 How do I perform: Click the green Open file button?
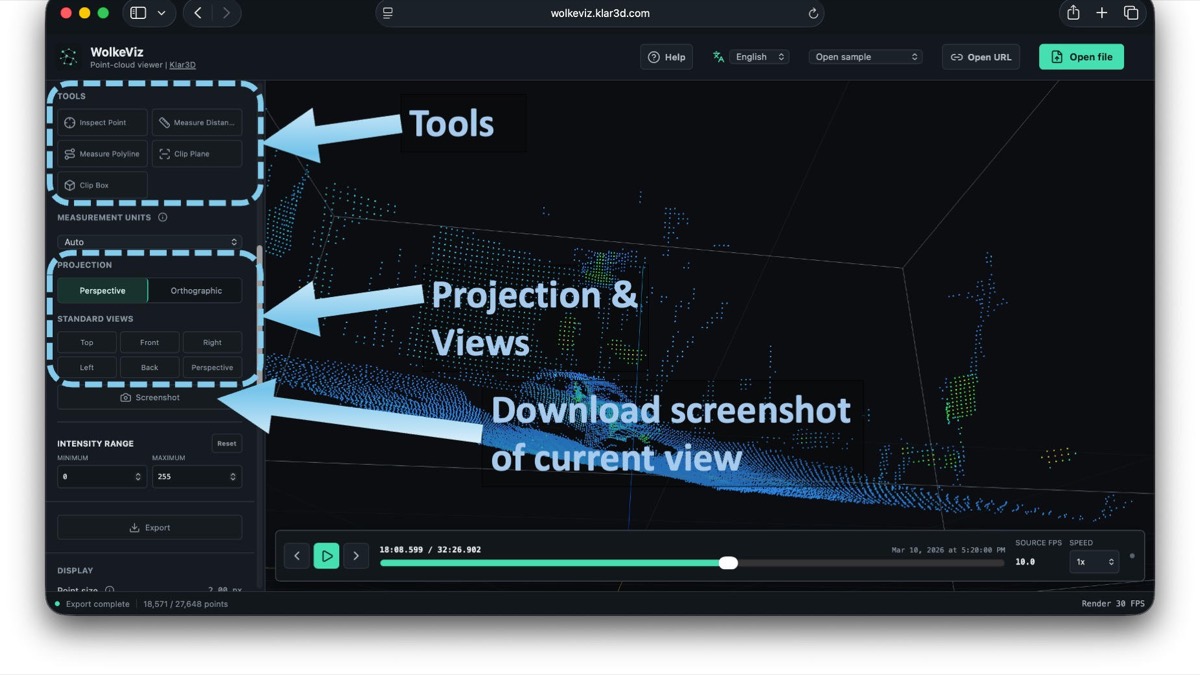click(1081, 57)
